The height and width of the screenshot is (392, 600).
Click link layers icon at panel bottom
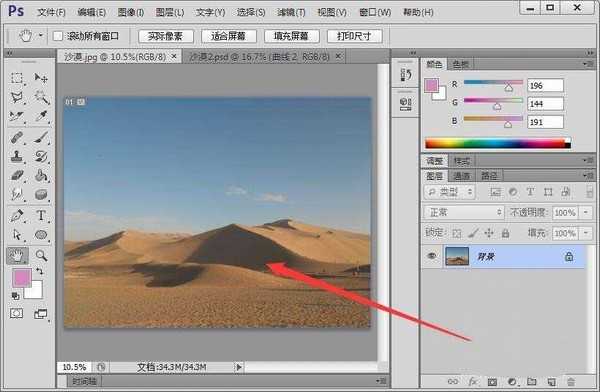coord(452,382)
